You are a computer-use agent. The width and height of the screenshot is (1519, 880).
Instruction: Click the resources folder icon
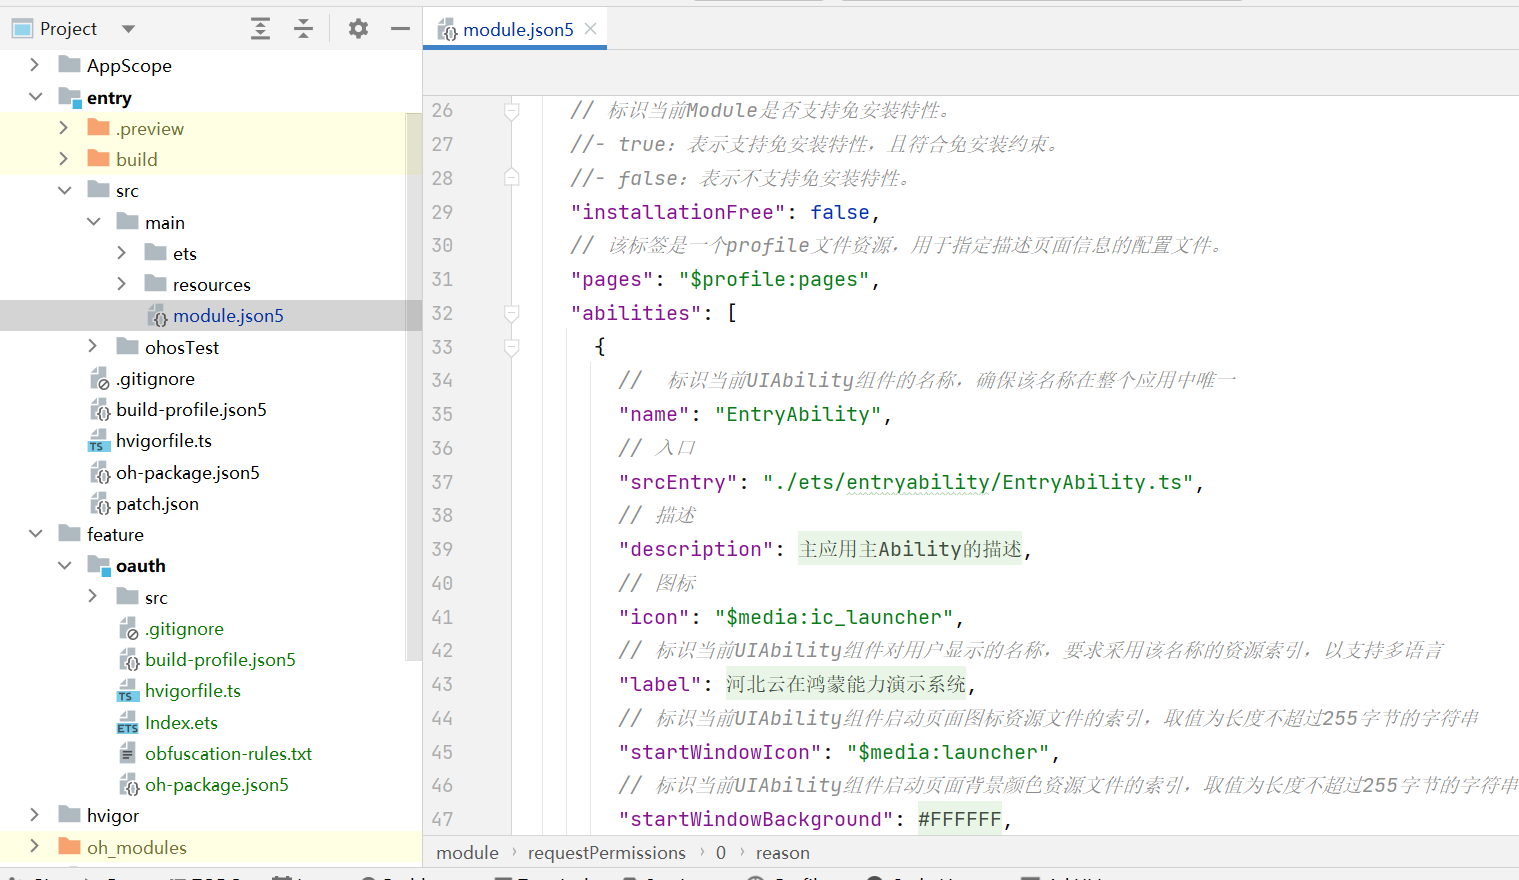(x=155, y=284)
